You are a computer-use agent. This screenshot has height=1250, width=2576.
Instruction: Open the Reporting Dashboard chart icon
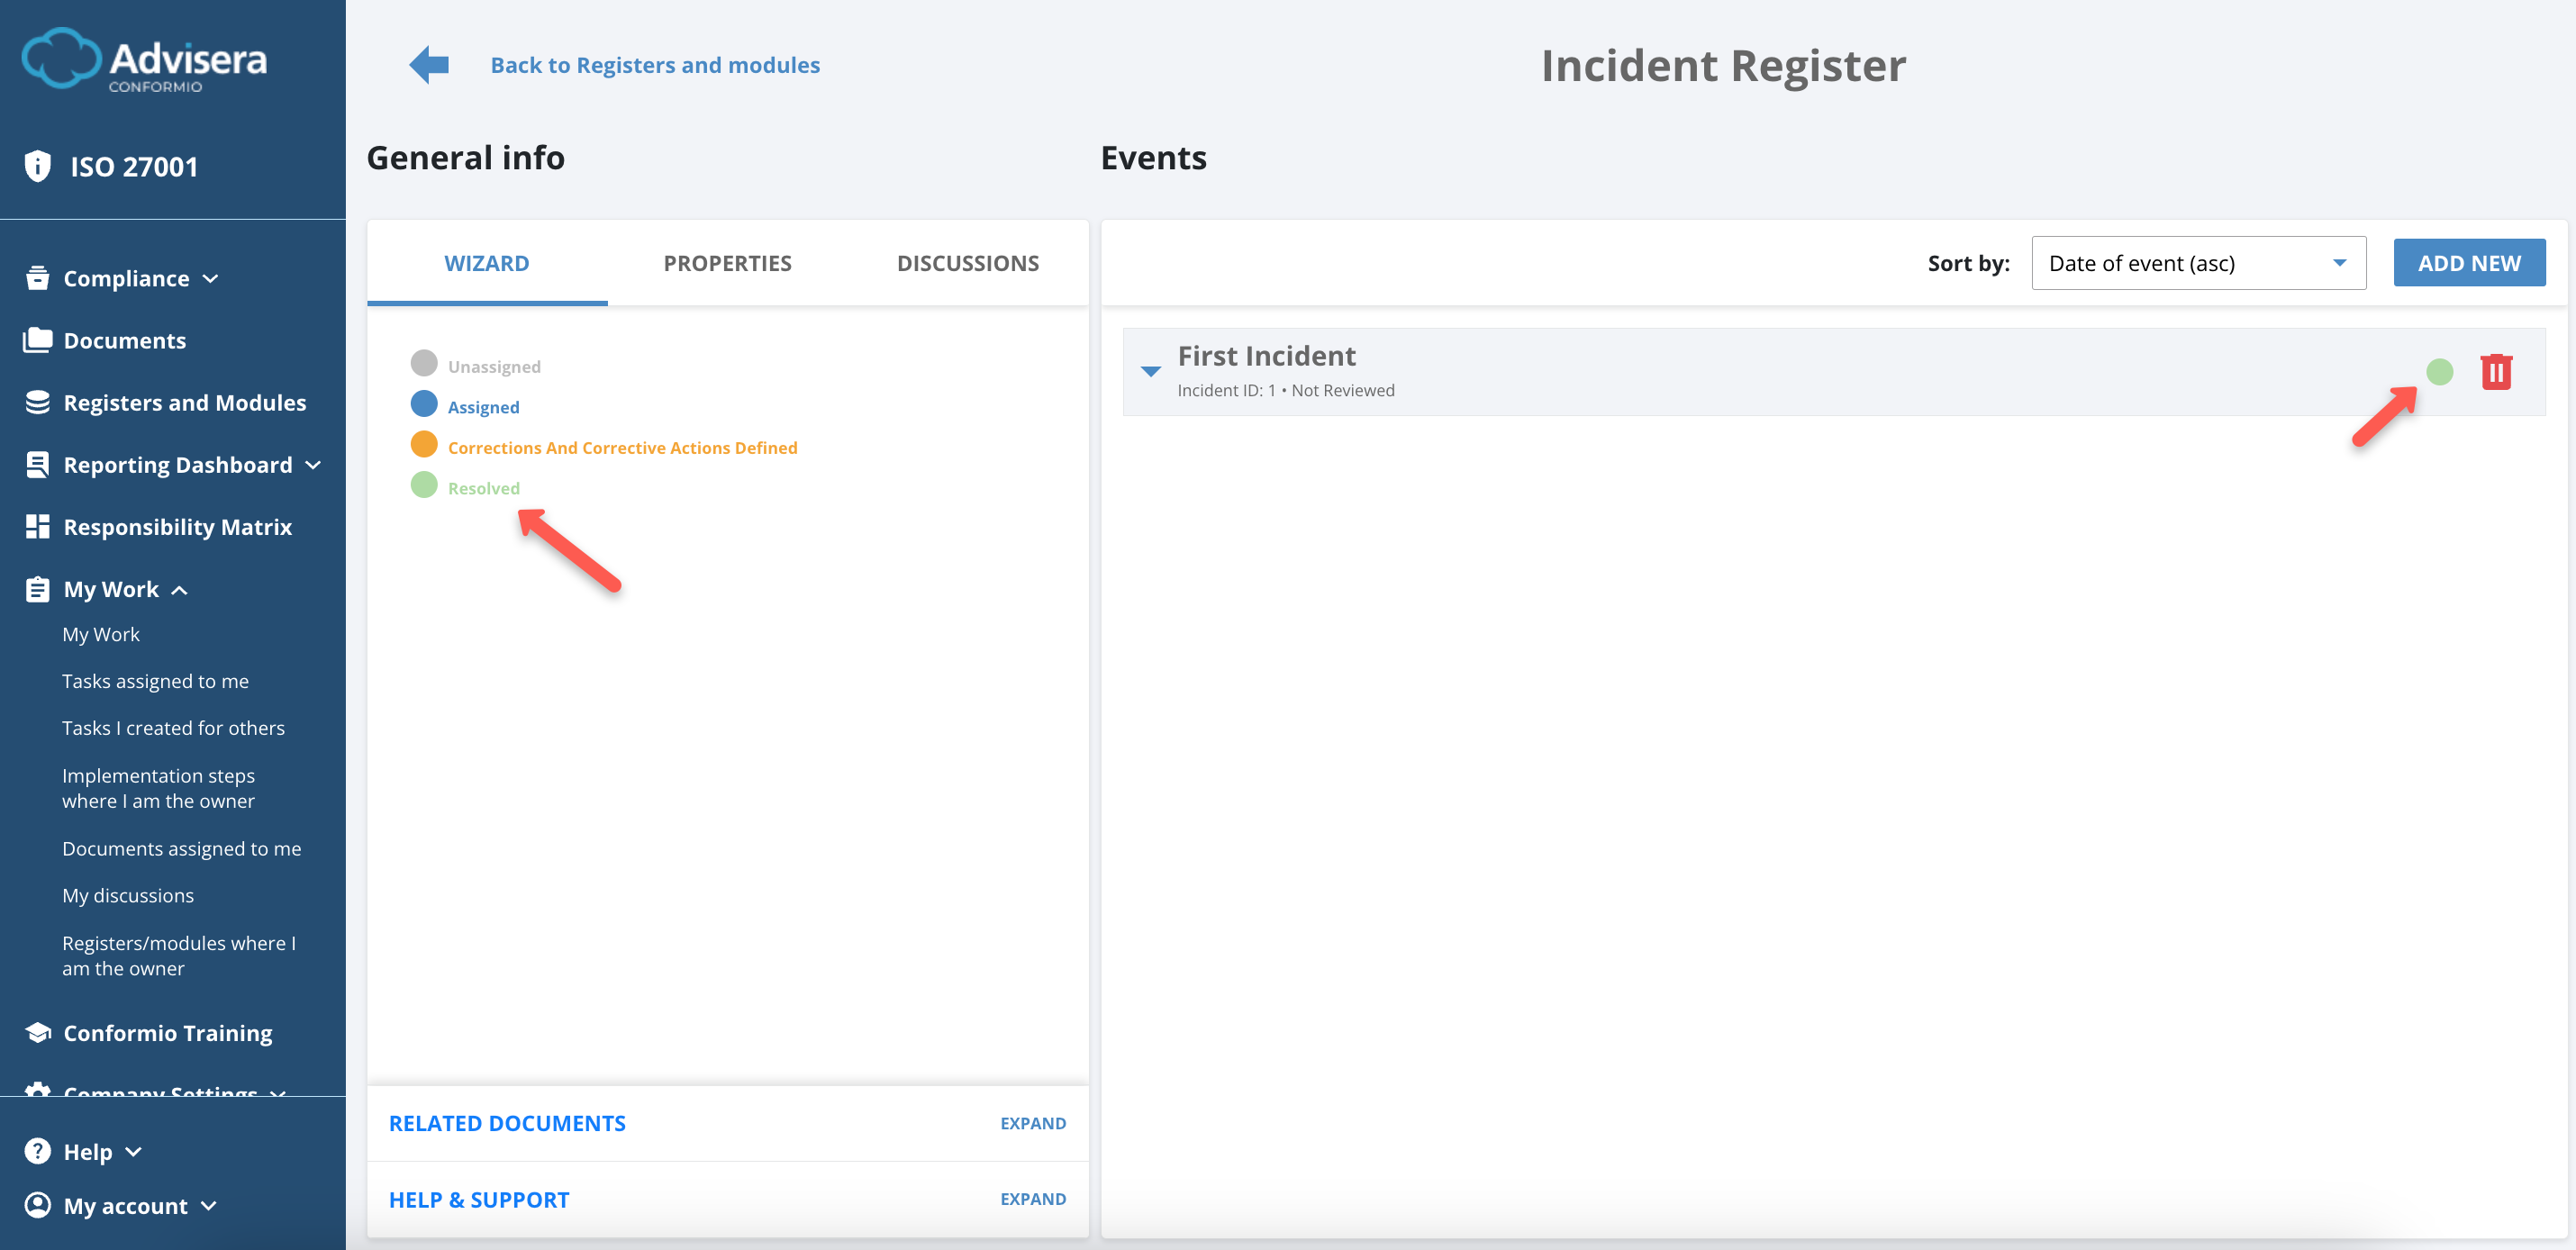[37, 464]
